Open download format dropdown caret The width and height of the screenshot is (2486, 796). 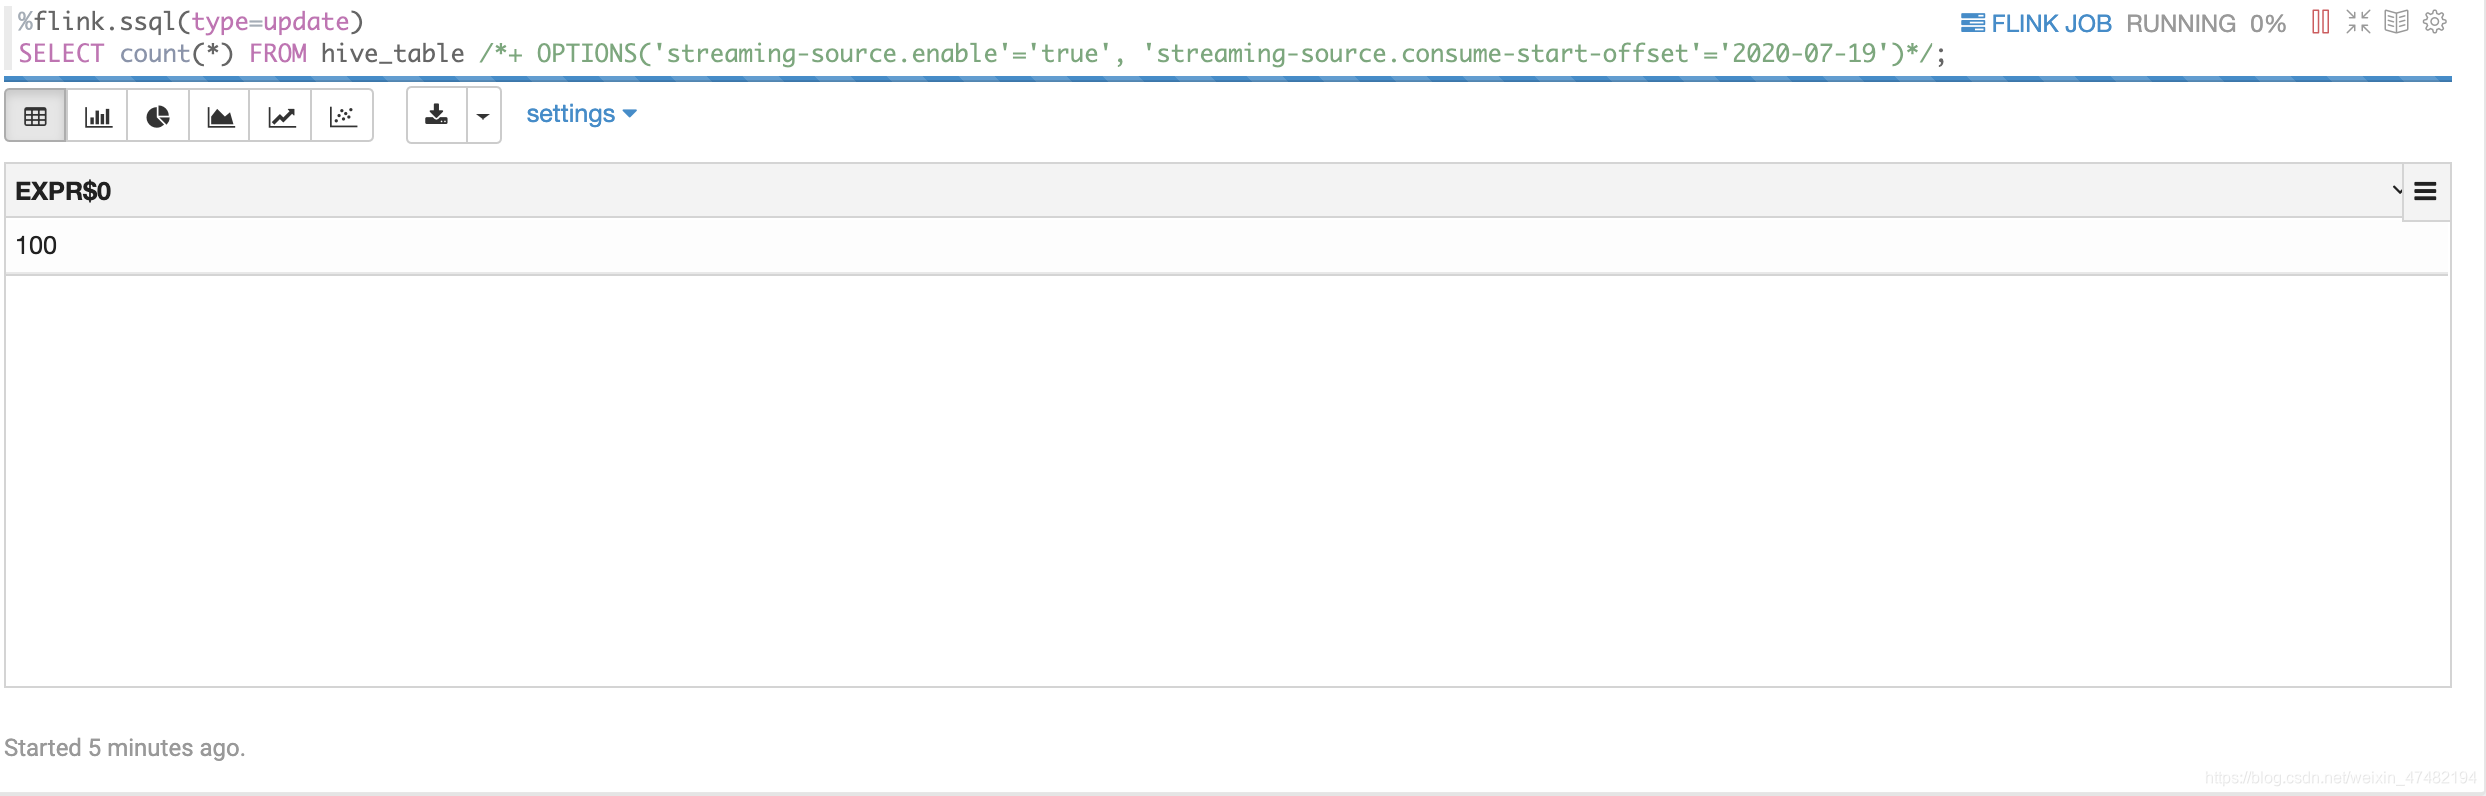point(484,116)
